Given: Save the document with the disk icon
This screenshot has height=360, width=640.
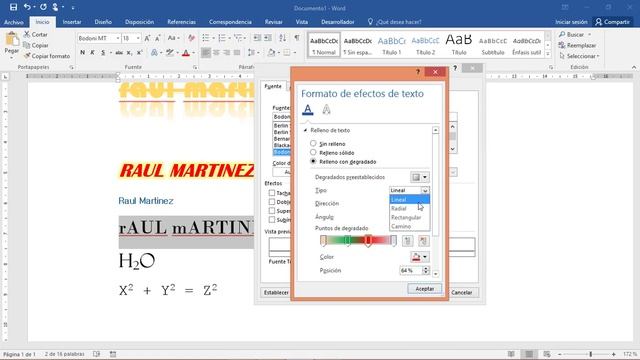Looking at the screenshot, I should click(x=13, y=7).
